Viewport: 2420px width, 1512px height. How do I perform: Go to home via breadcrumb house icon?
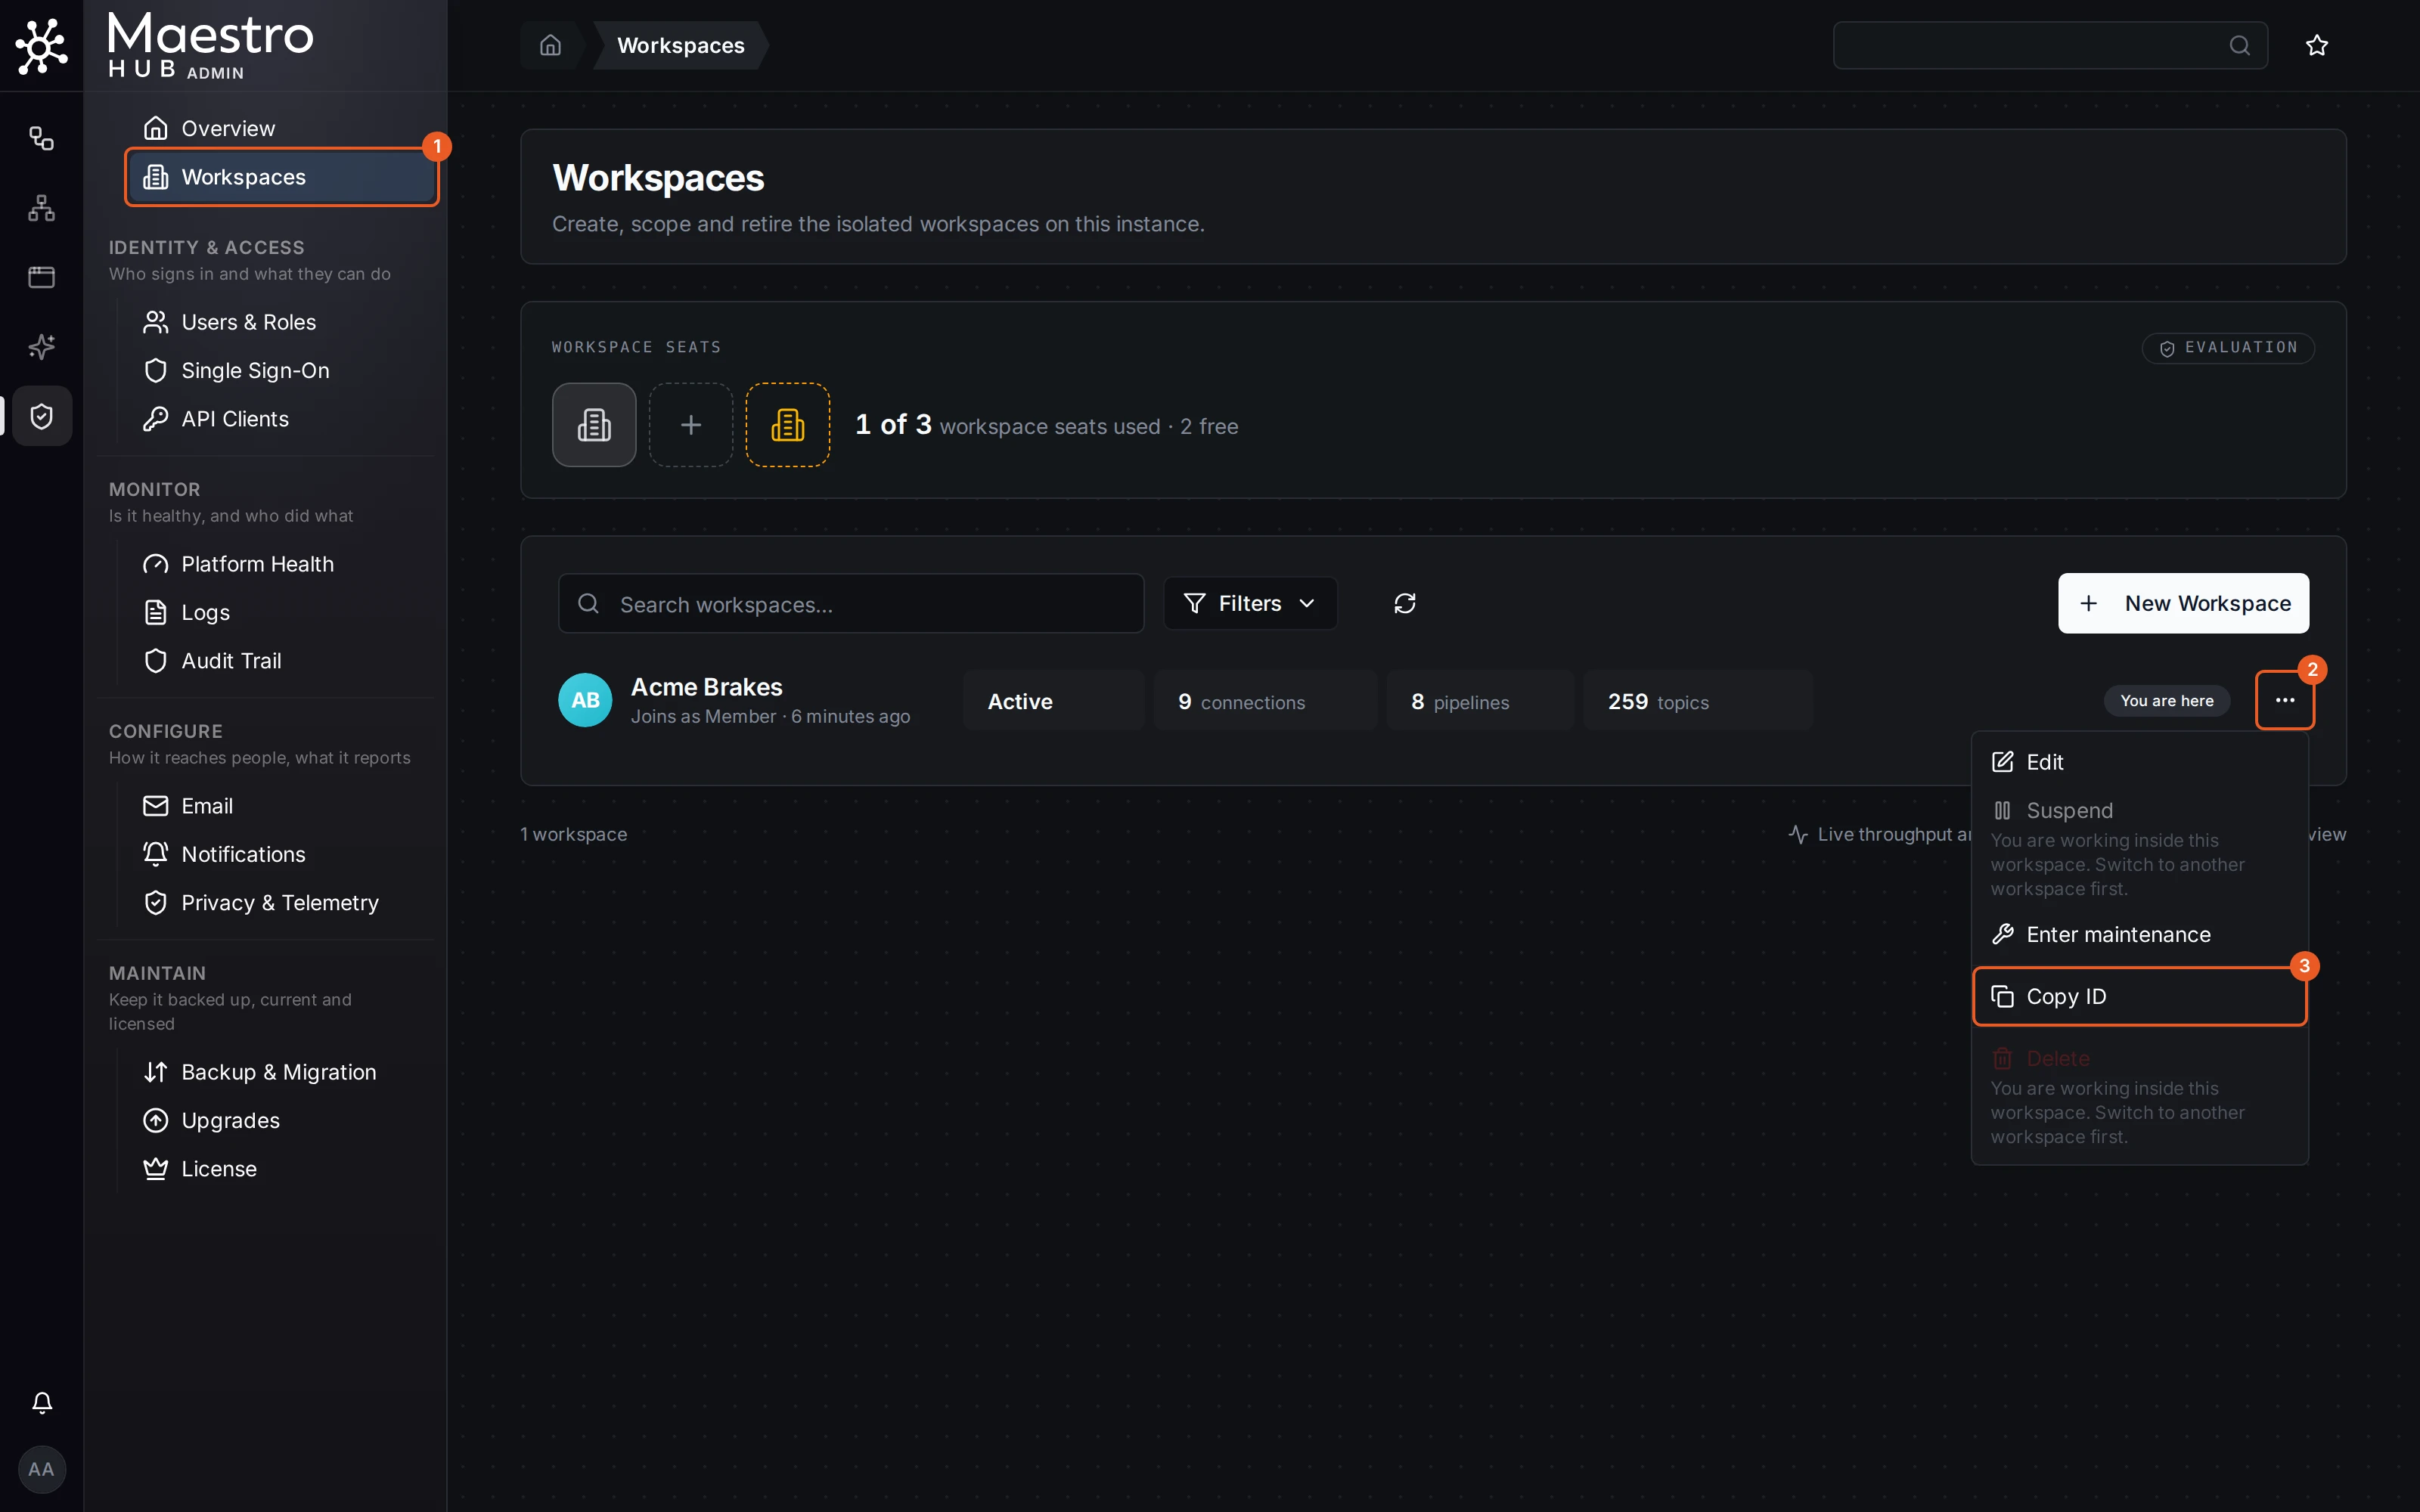pyautogui.click(x=550, y=45)
